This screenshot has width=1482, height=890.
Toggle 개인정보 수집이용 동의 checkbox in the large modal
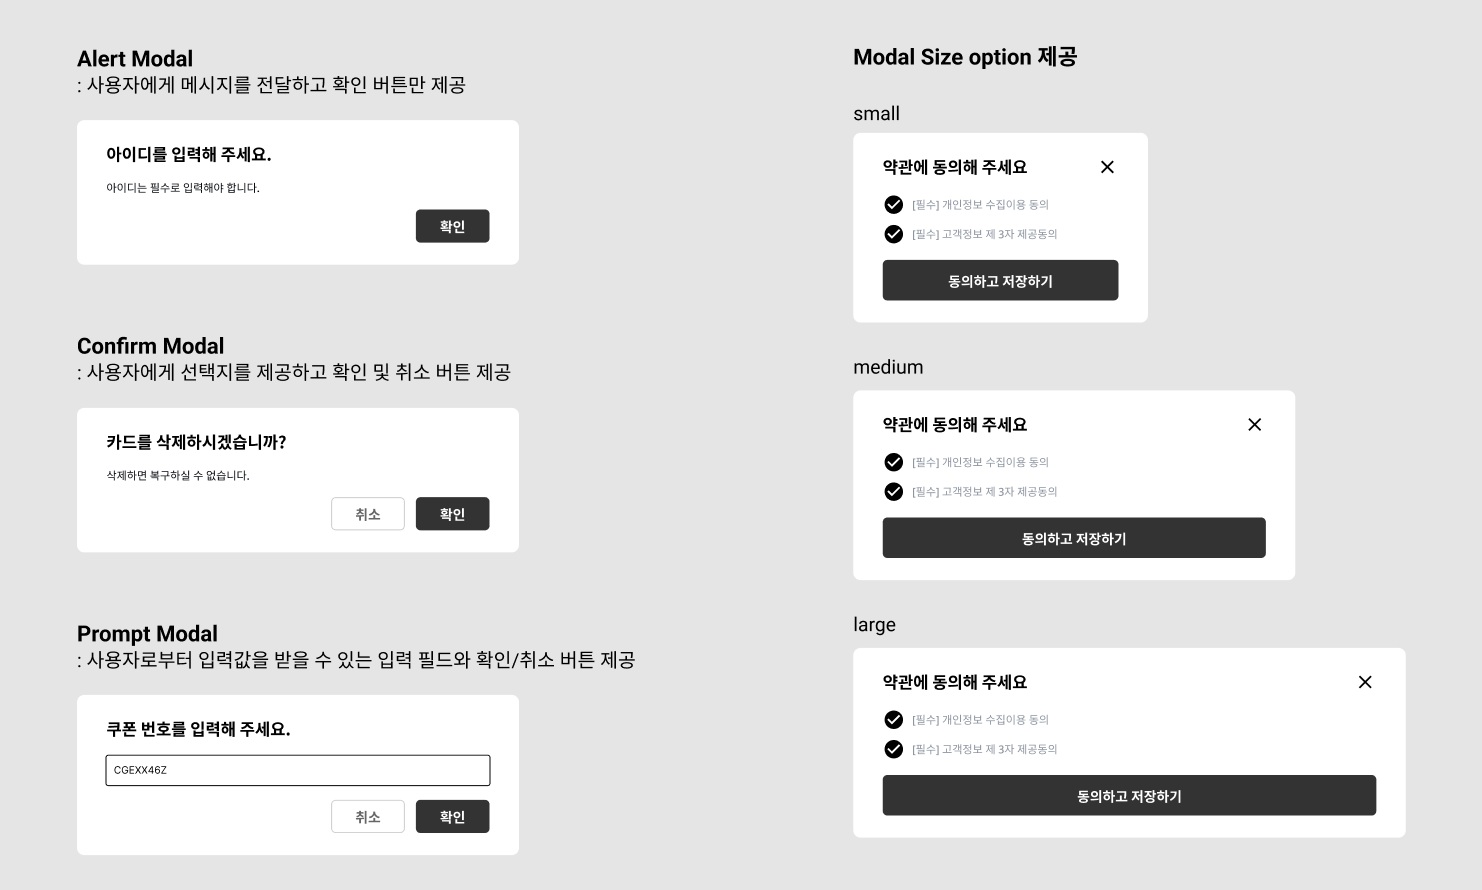tap(894, 720)
